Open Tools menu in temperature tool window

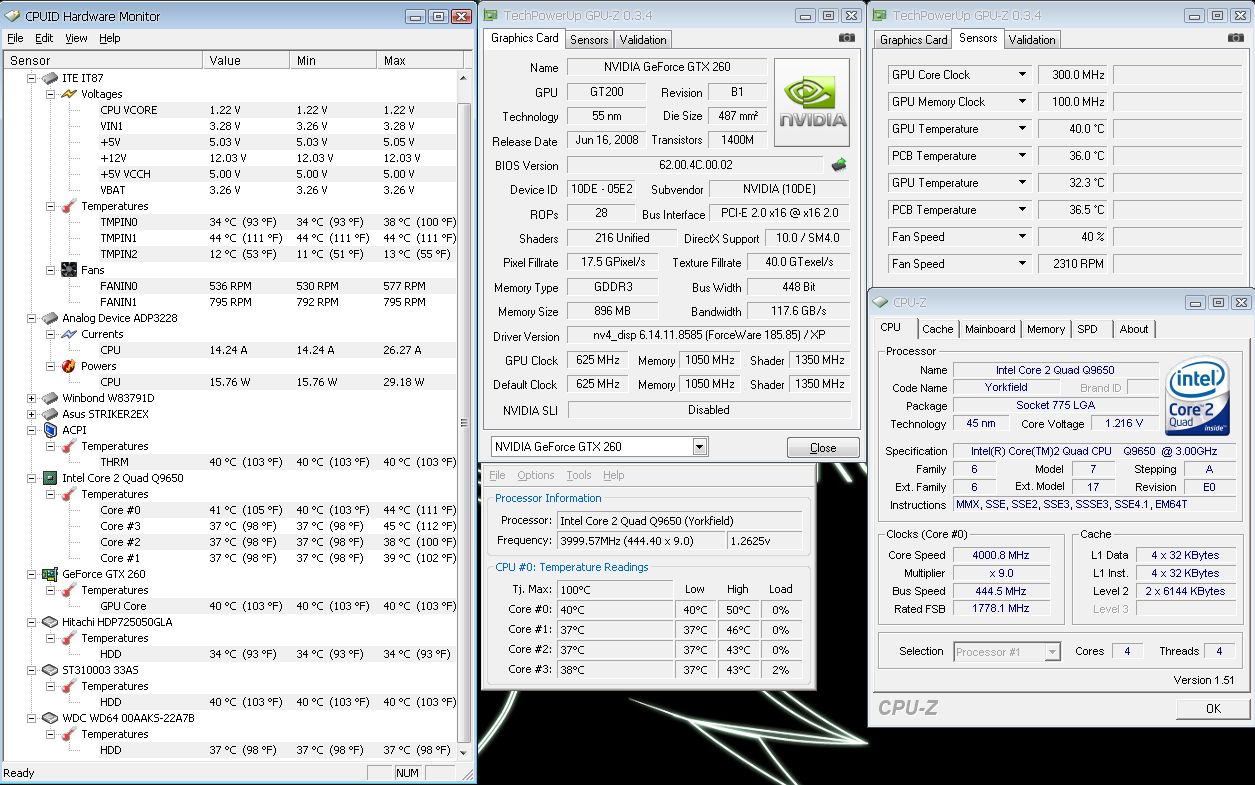tap(579, 475)
